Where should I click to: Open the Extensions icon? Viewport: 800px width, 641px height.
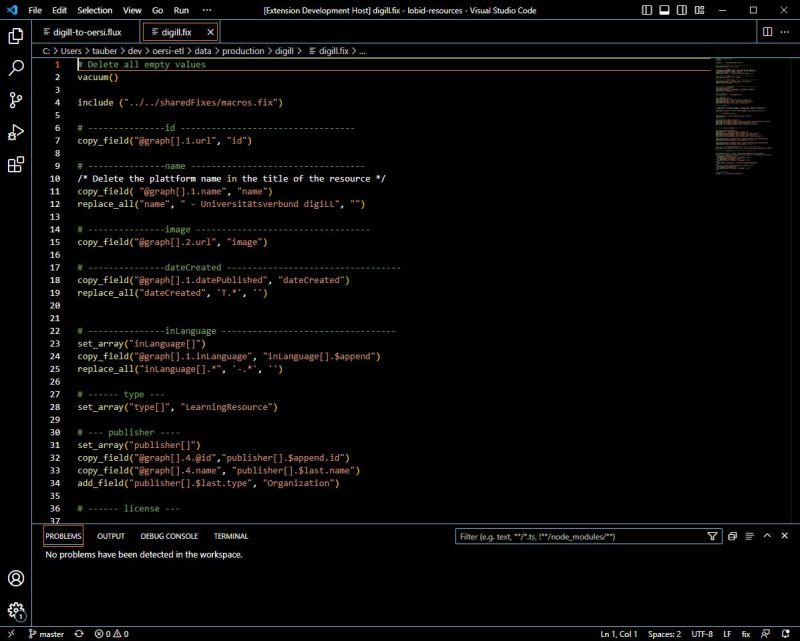pos(13,164)
